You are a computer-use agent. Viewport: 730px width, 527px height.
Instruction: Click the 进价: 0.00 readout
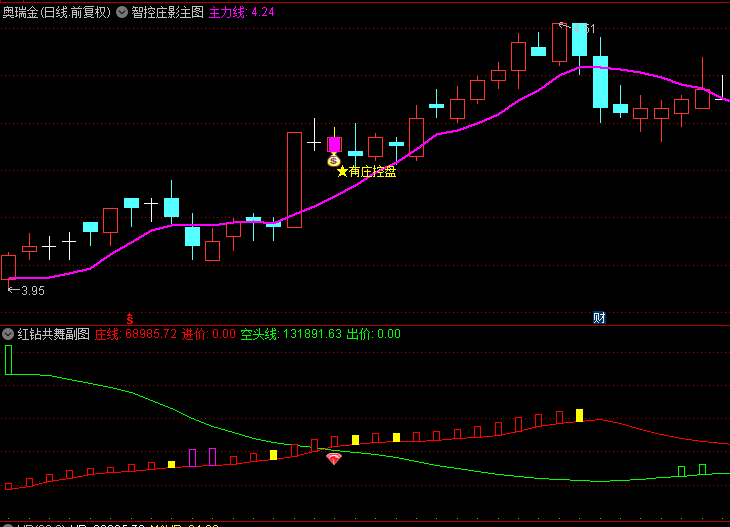pyautogui.click(x=209, y=334)
